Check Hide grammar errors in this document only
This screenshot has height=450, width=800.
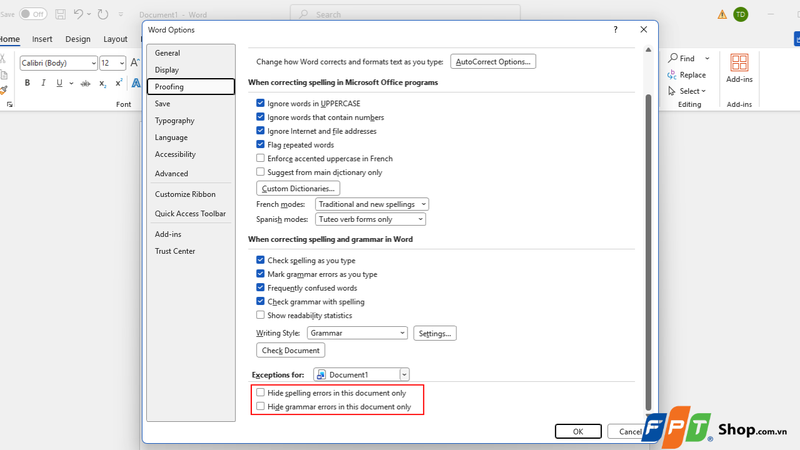pyautogui.click(x=260, y=406)
